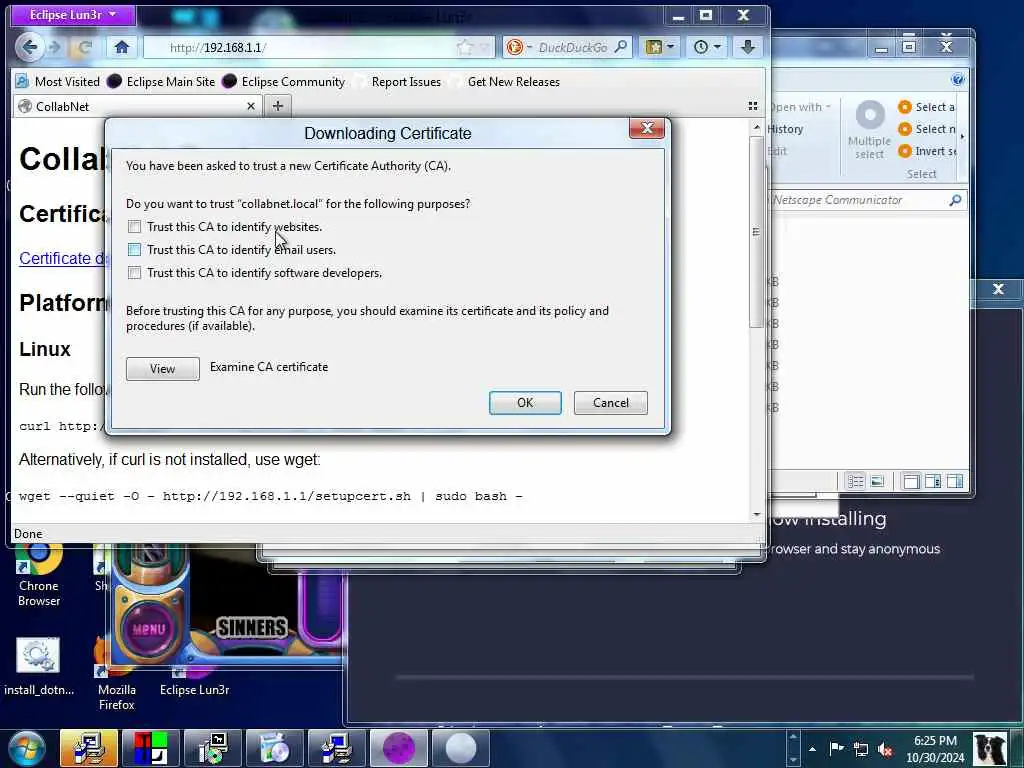Click the Forward arrow in the browser toolbar
The width and height of the screenshot is (1024, 768).
click(x=55, y=47)
